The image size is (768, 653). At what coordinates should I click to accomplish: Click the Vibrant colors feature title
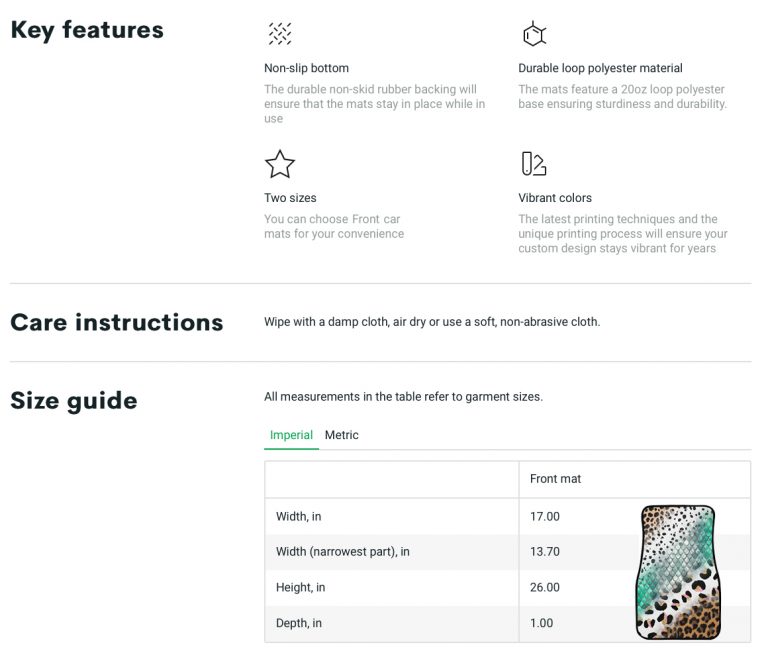pyautogui.click(x=555, y=198)
